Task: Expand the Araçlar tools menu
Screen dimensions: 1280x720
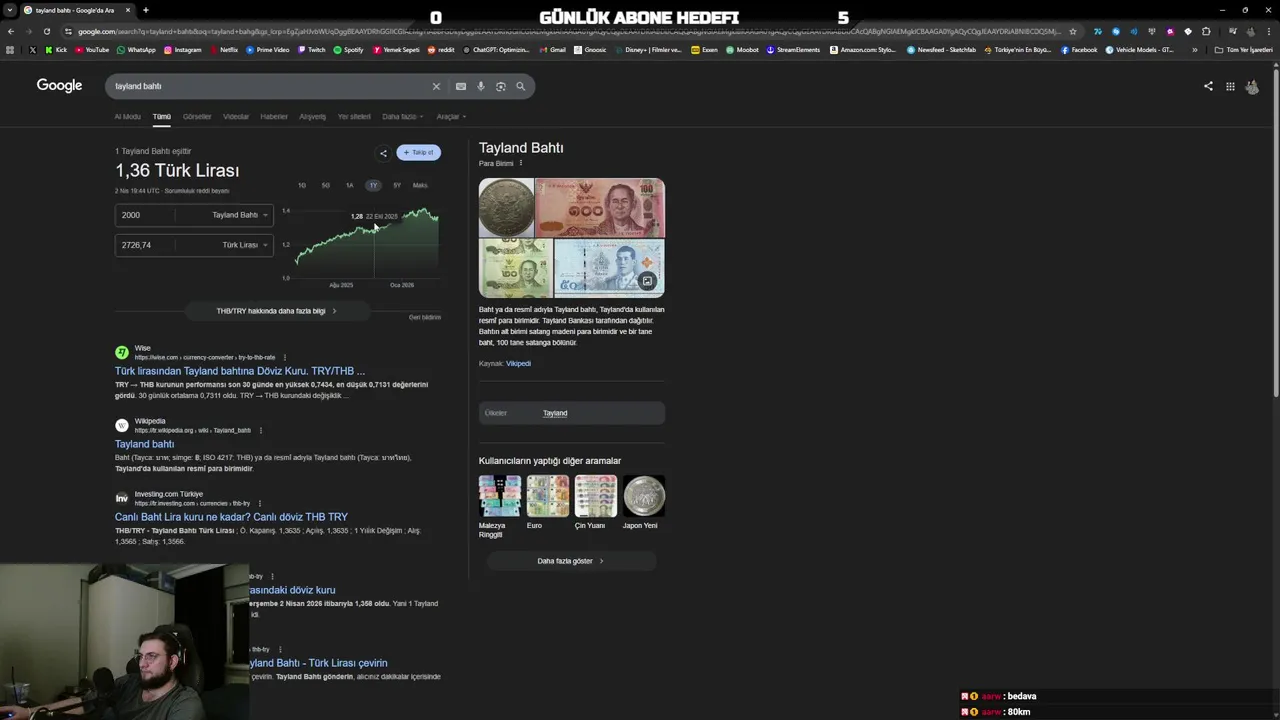Action: 450,117
